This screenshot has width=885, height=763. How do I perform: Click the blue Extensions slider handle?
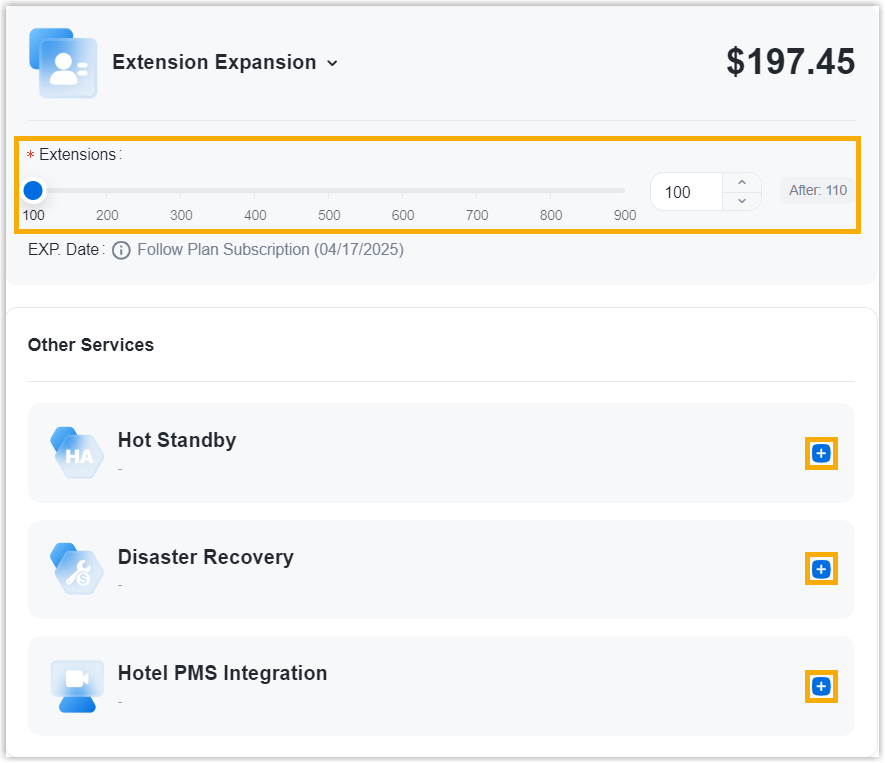click(x=33, y=190)
